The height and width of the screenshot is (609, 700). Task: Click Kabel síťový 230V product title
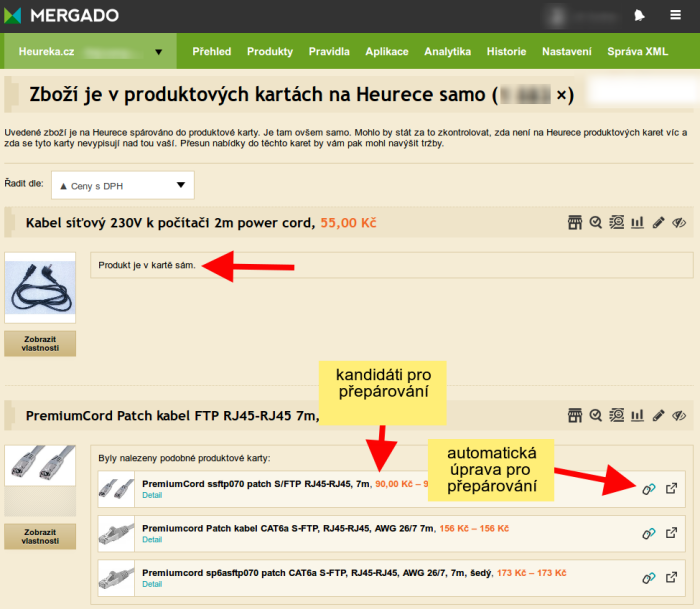(x=171, y=222)
